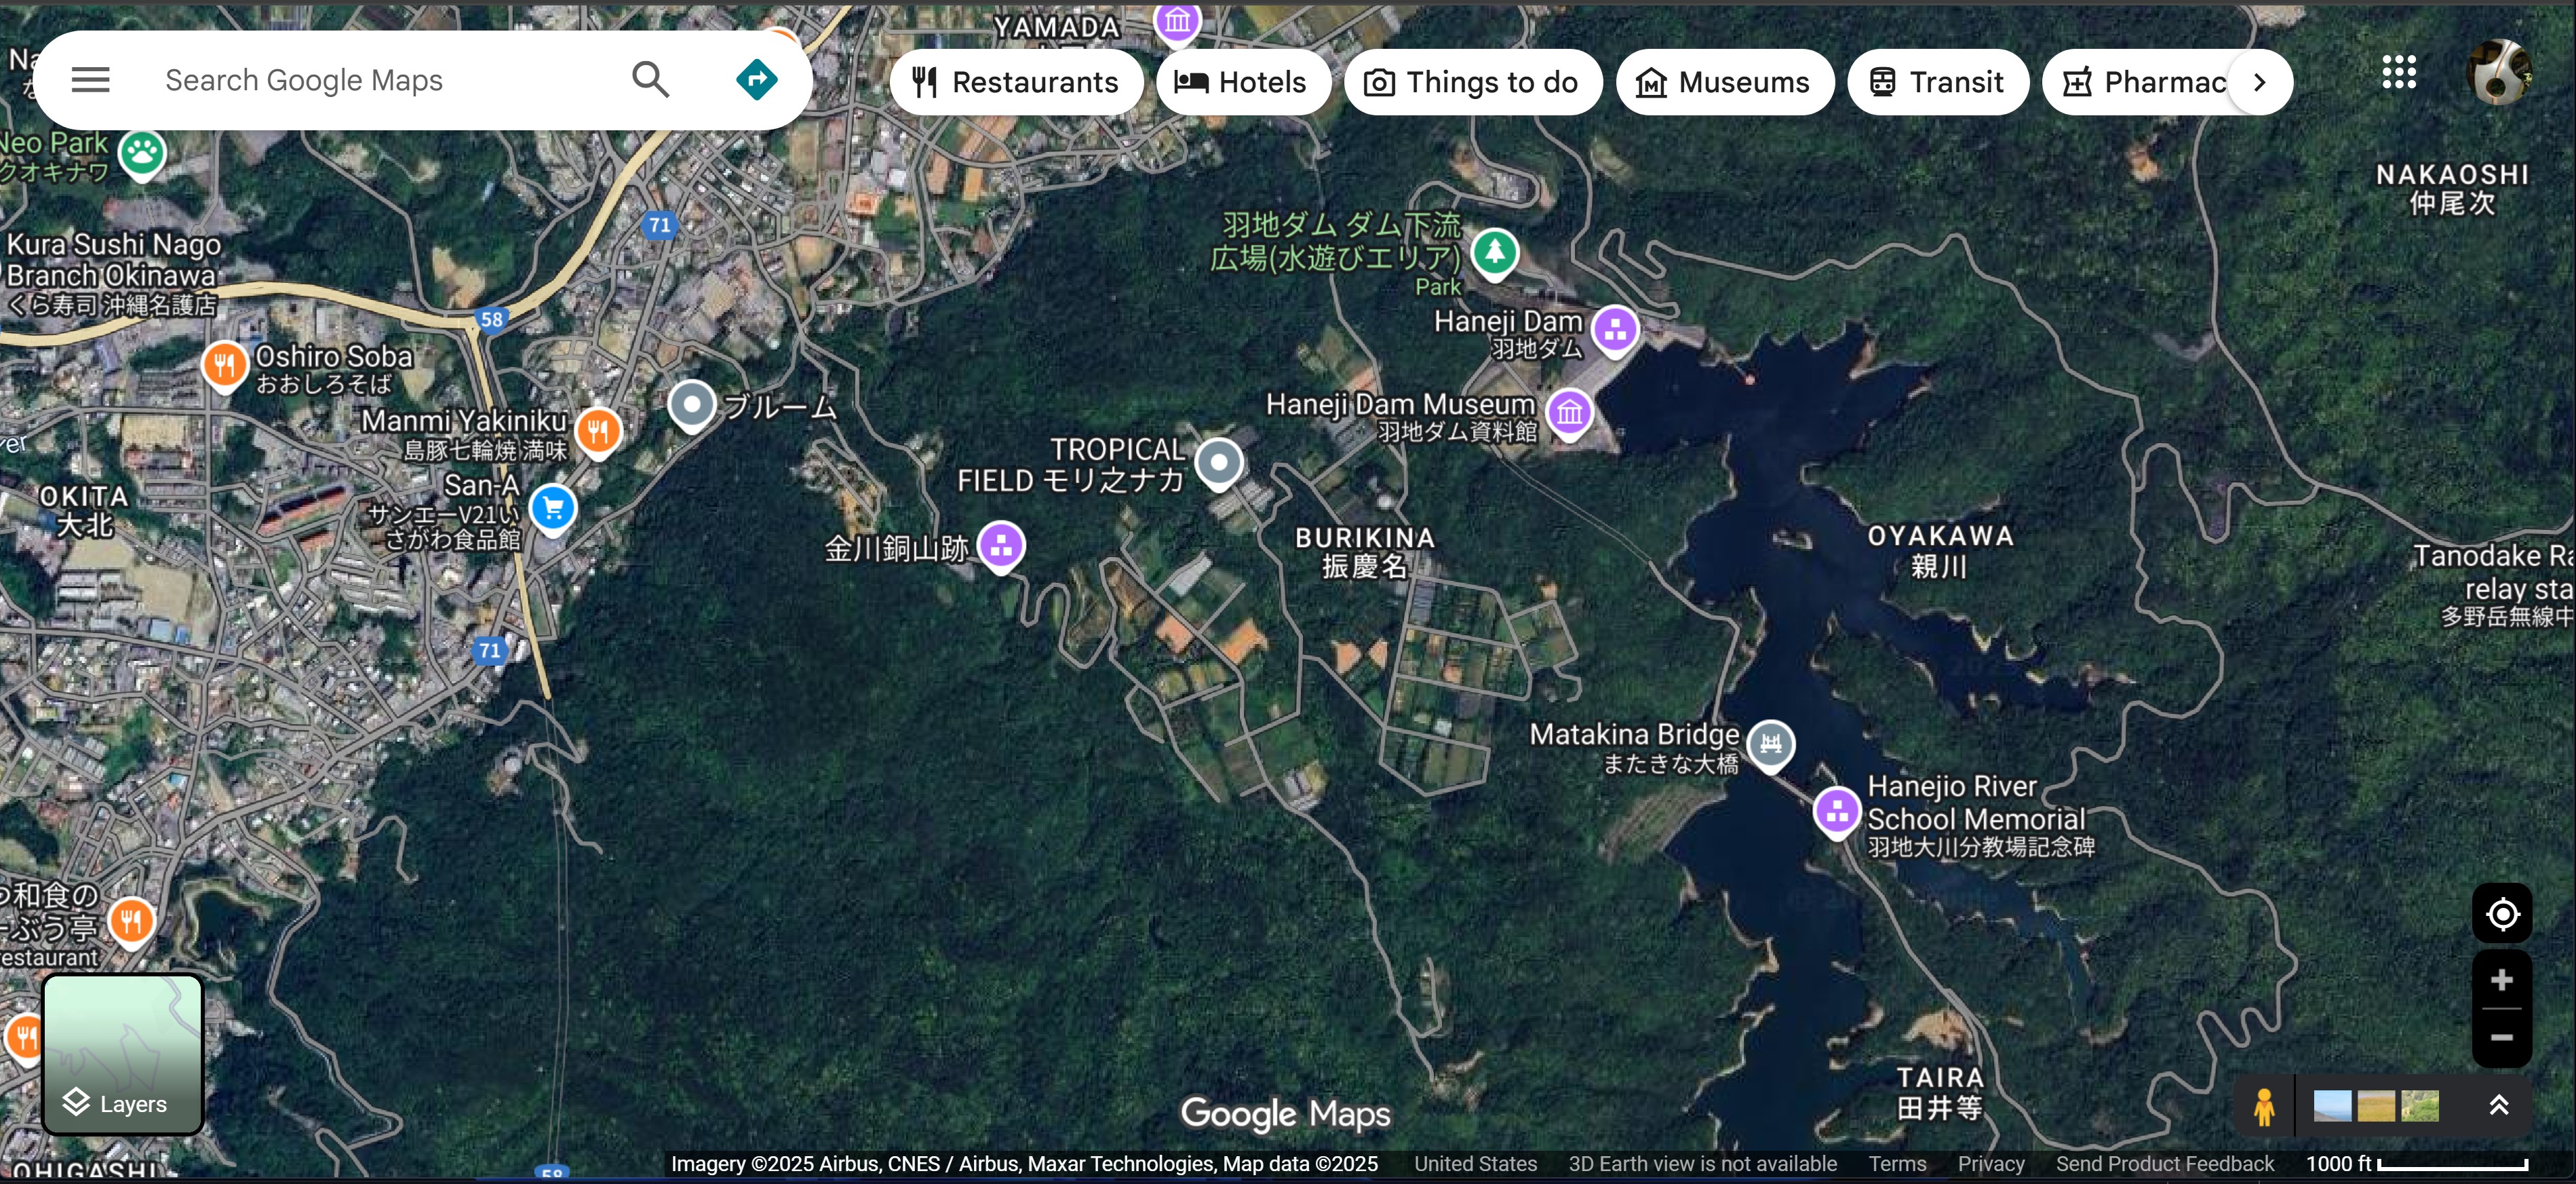Click the search magnifier icon

650,80
